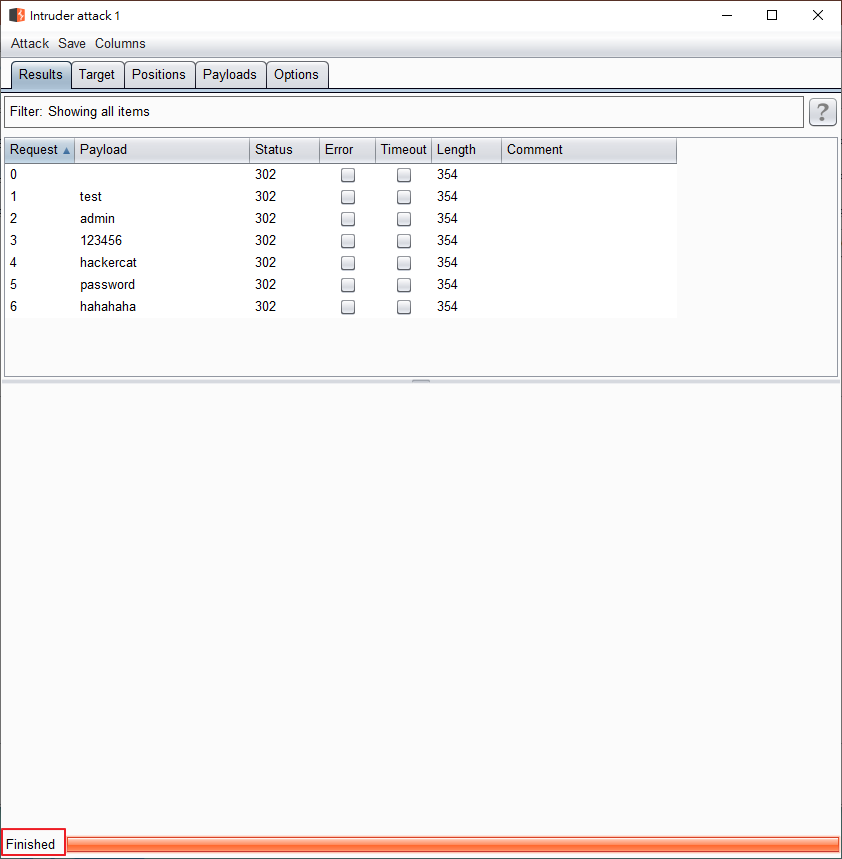Sort by the Status column header
This screenshot has width=842, height=859.
click(x=285, y=150)
